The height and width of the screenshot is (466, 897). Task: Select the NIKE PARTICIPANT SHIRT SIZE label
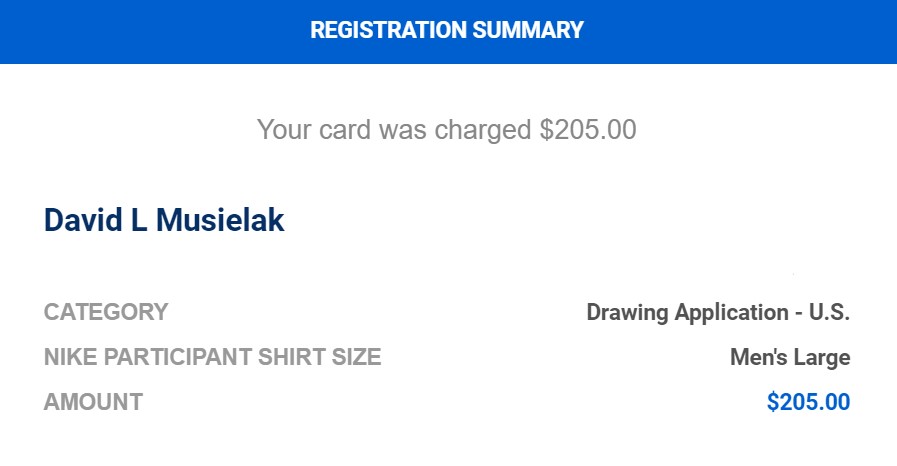213,357
